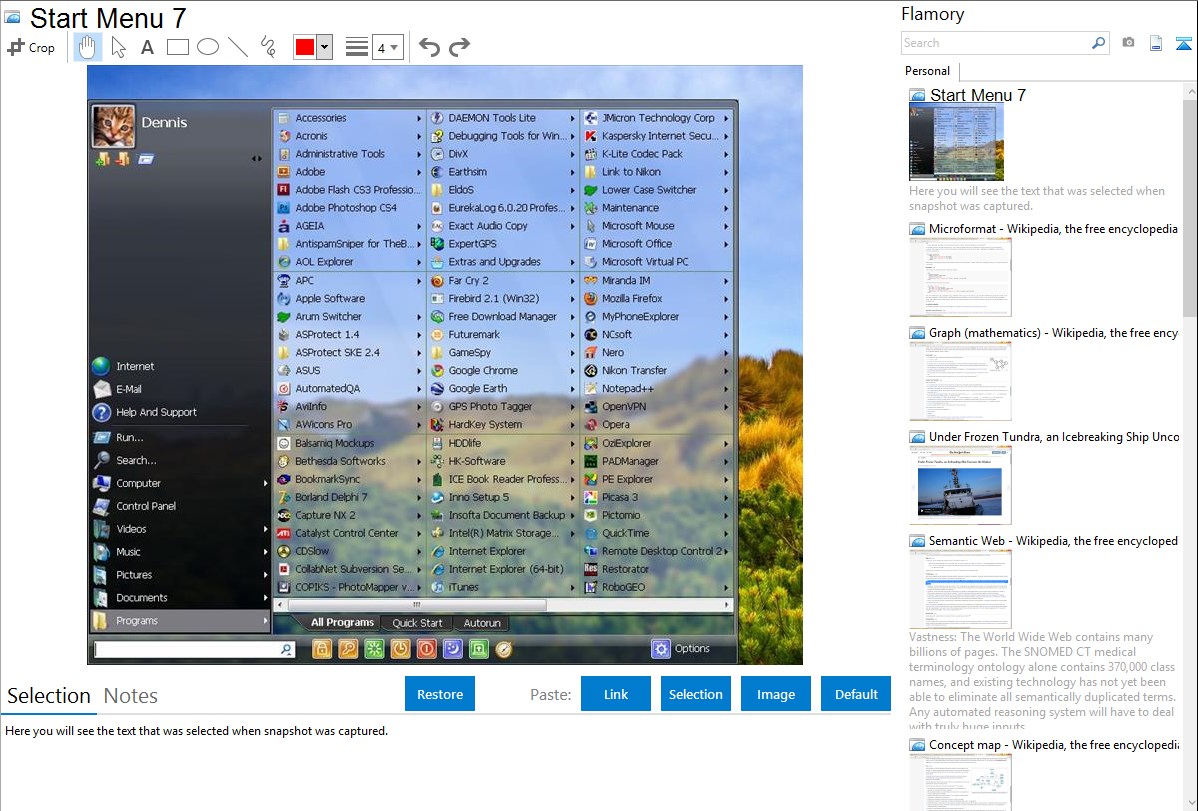Undo the last annotation
The height and width of the screenshot is (811, 1198).
429,47
